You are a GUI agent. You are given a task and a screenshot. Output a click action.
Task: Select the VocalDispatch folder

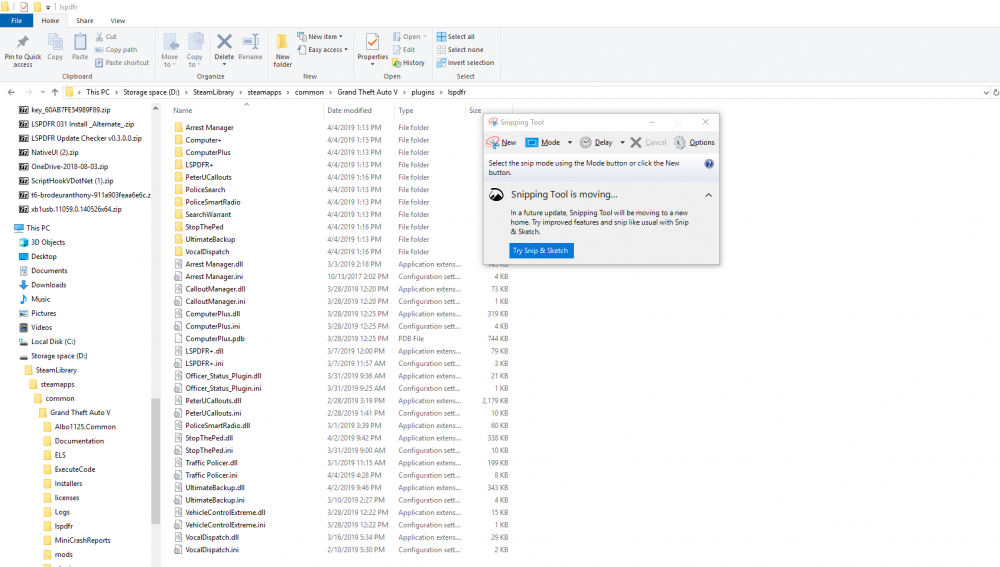207,252
